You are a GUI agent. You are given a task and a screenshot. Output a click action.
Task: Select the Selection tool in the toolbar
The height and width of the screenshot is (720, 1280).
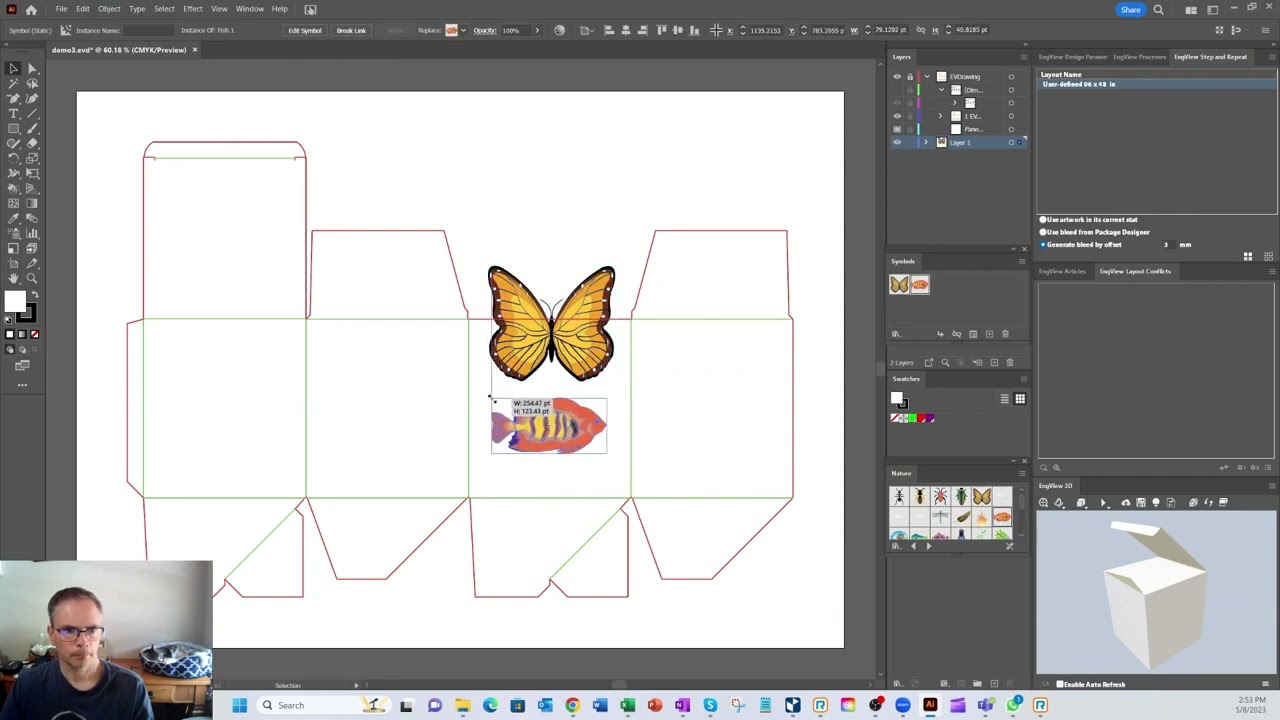(14, 69)
